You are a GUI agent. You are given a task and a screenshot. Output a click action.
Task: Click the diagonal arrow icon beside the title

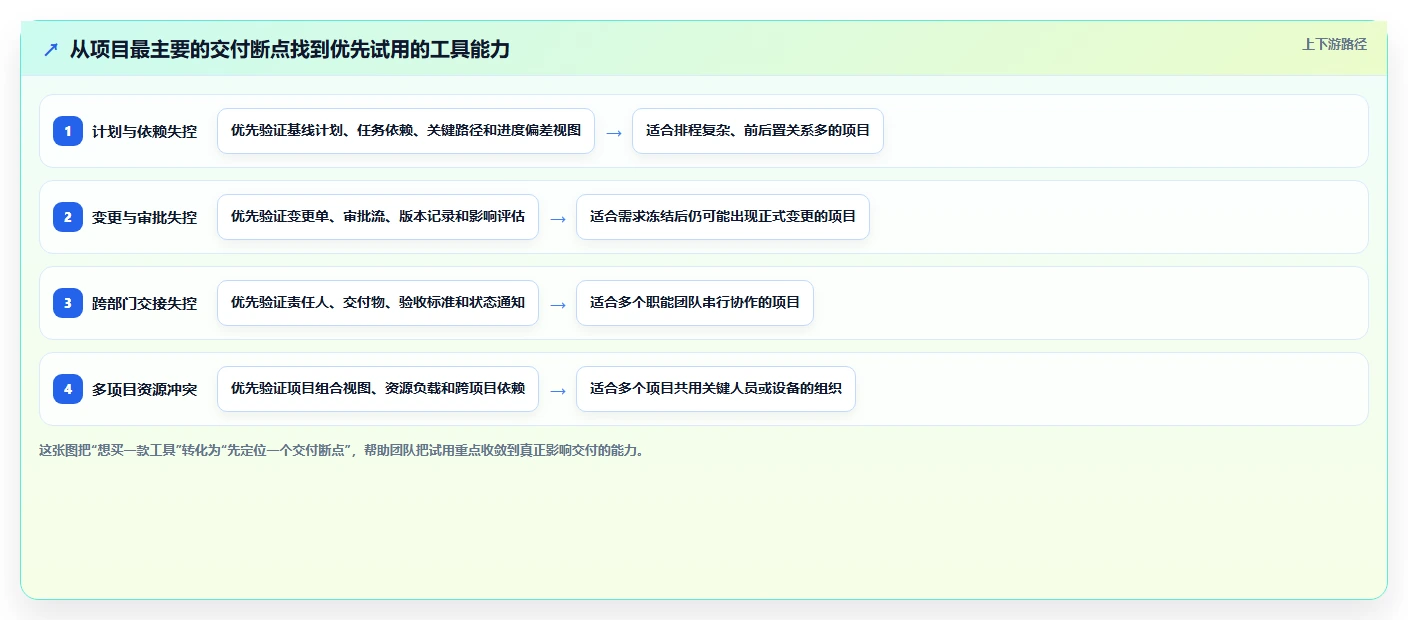51,49
